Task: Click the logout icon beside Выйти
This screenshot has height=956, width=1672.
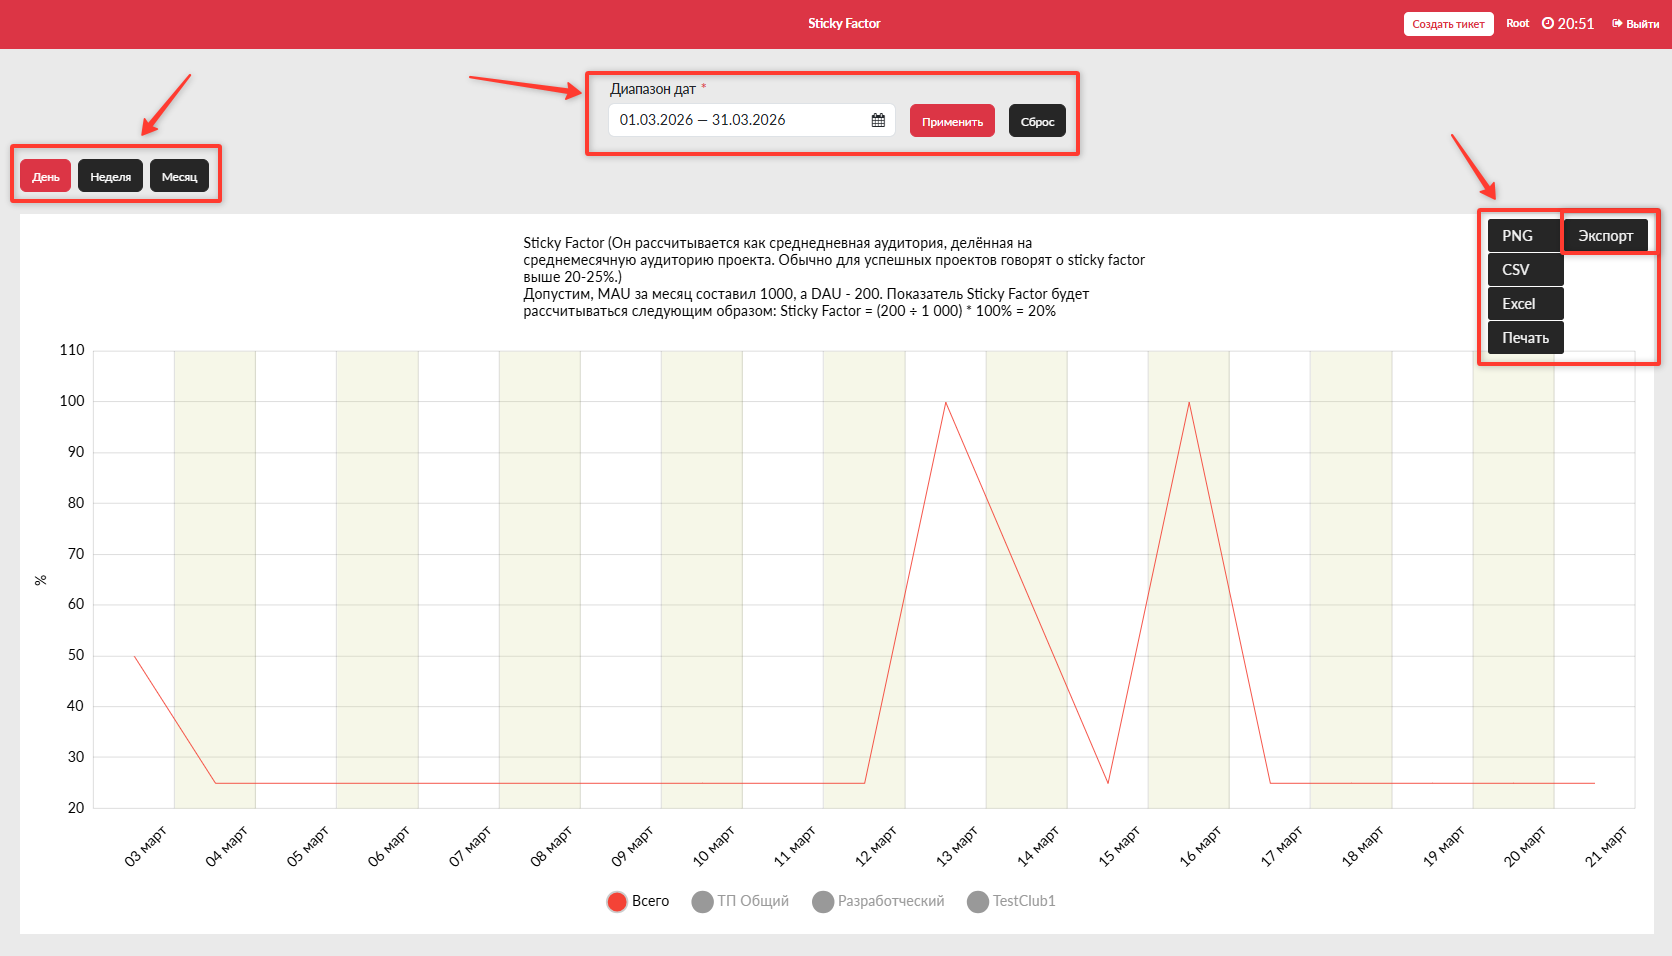Action: coord(1617,23)
